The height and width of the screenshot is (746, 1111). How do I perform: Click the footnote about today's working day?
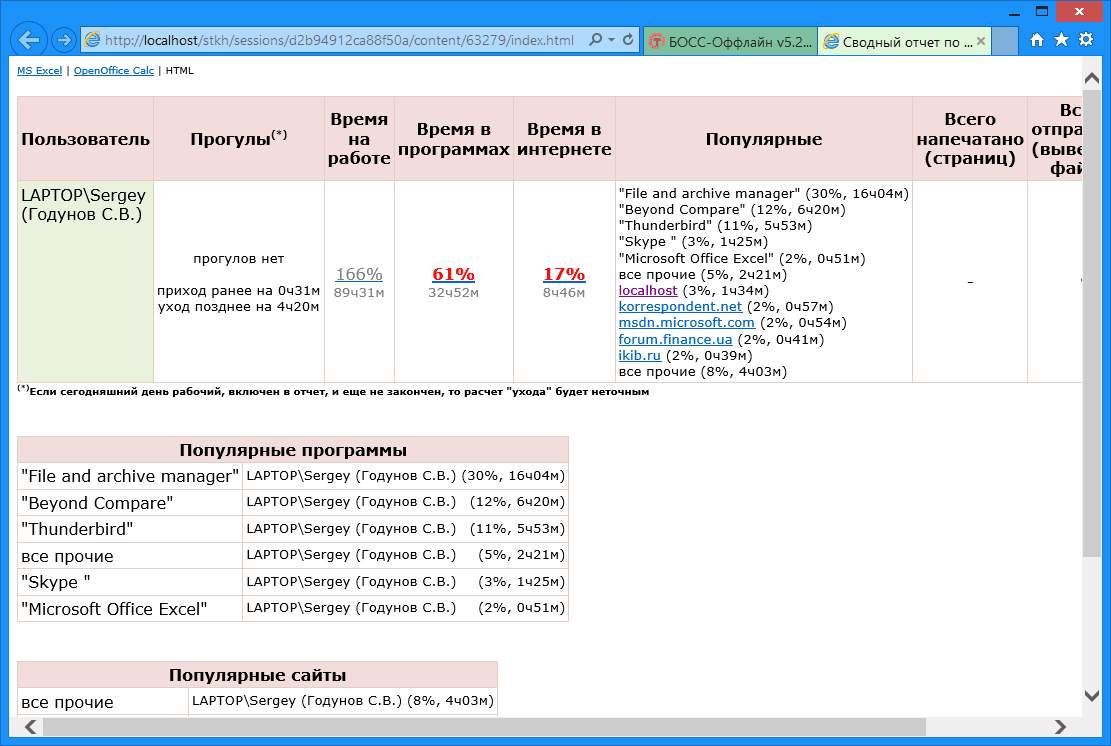click(333, 391)
